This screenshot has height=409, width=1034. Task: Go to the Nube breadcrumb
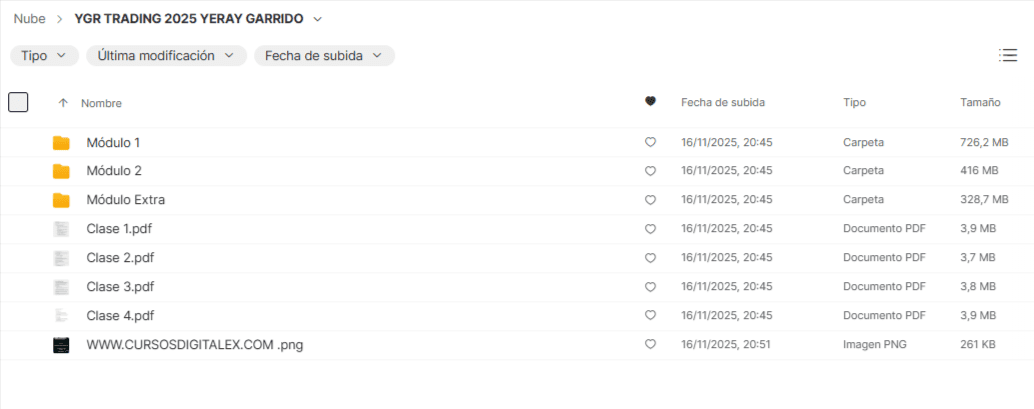[29, 19]
